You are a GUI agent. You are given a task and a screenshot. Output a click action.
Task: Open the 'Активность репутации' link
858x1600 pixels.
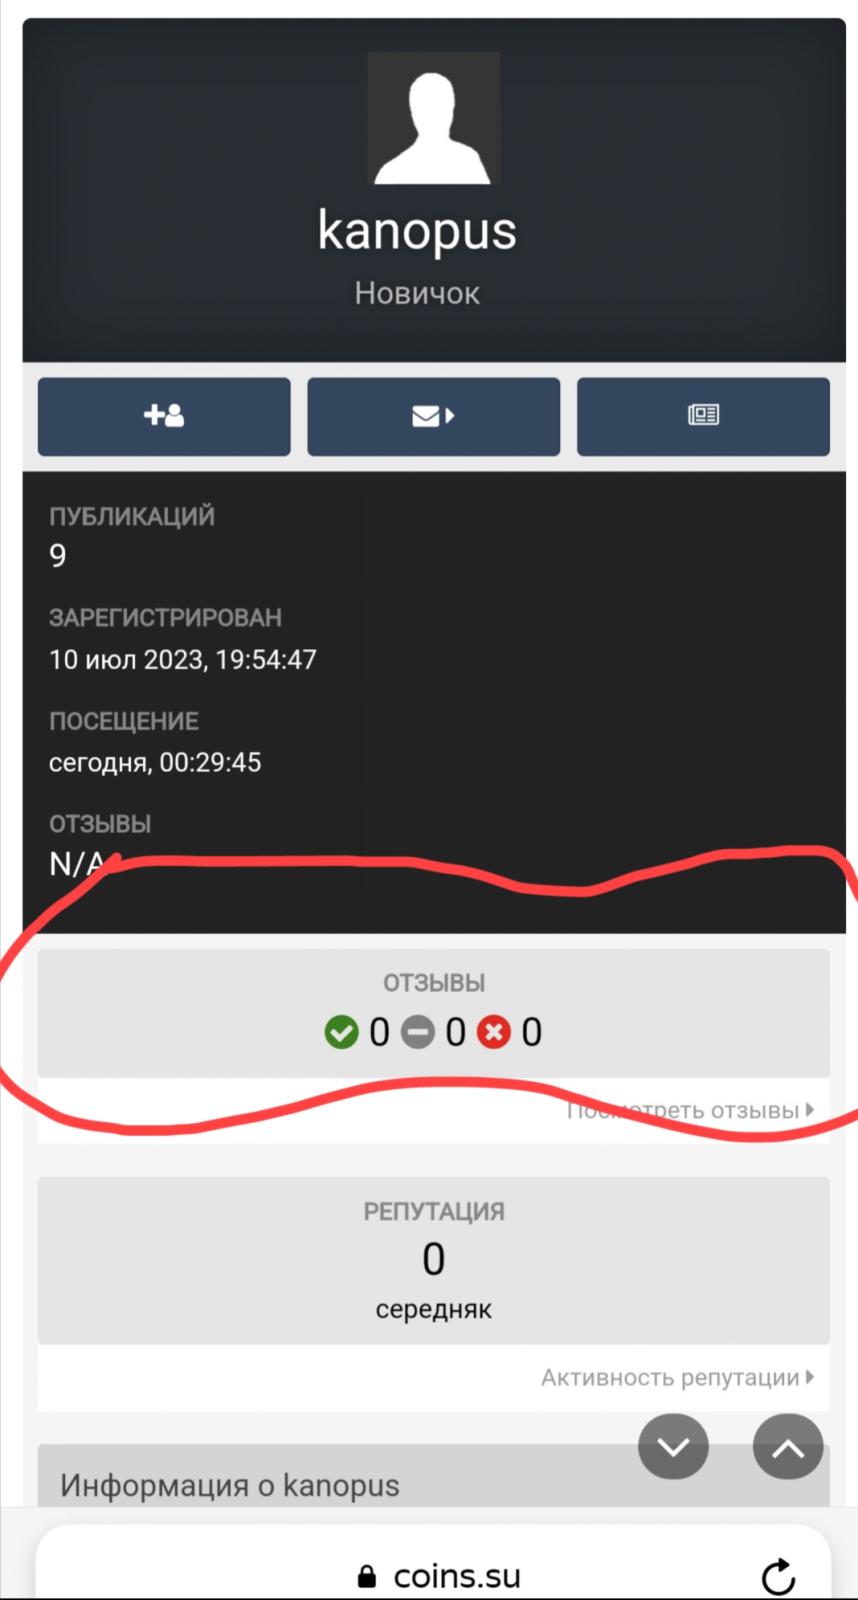[678, 1377]
